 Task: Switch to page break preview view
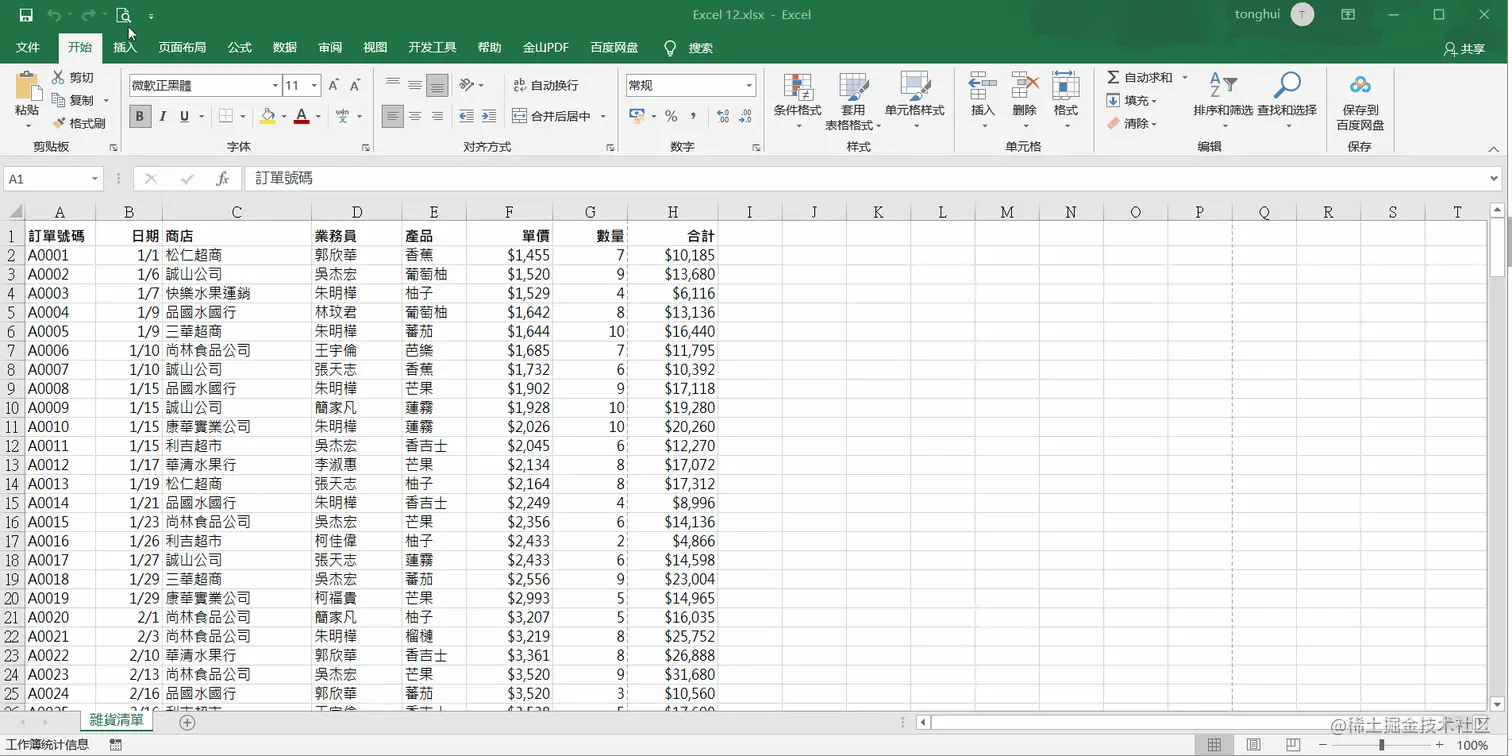(1291, 745)
